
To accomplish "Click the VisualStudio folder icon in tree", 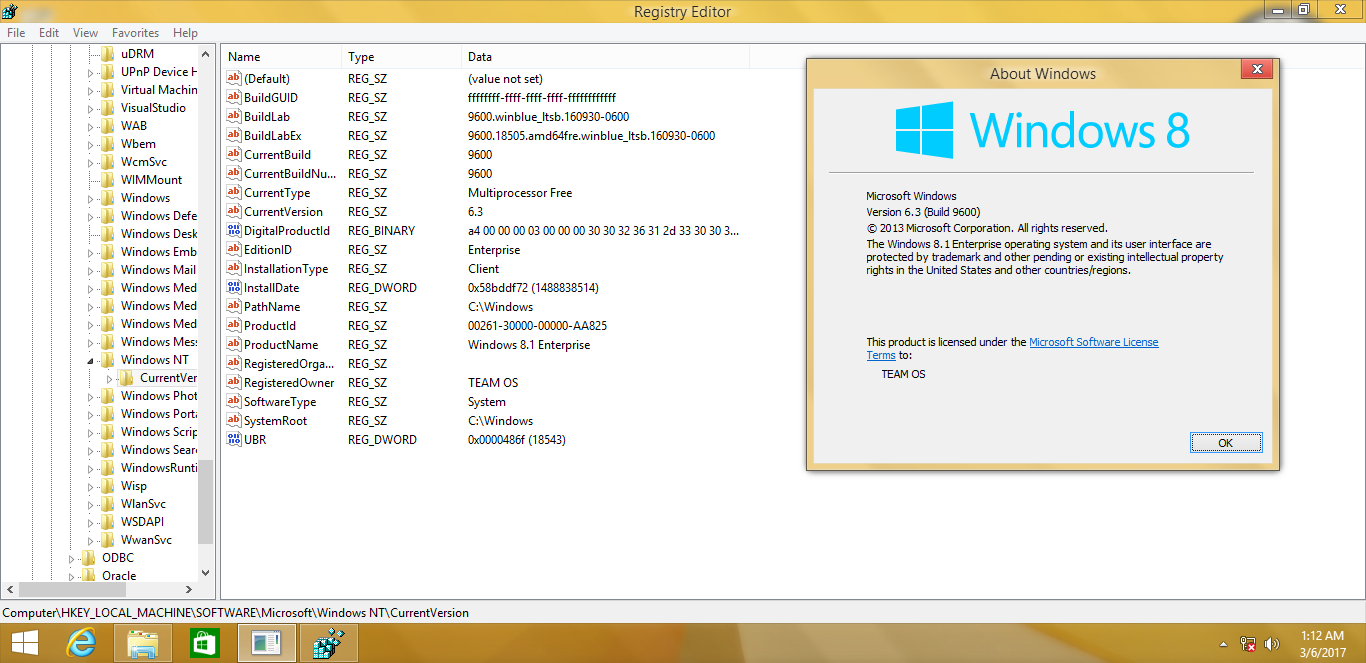I will click(x=107, y=108).
